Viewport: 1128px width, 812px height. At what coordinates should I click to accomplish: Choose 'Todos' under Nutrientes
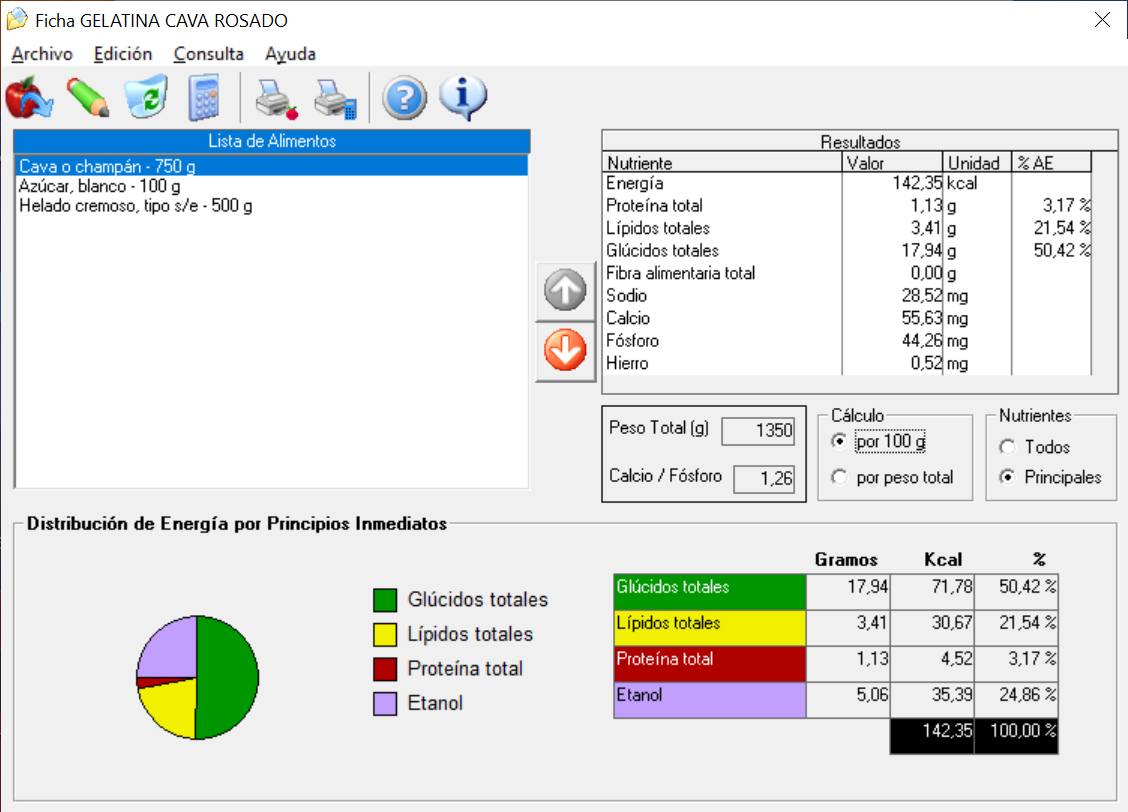click(x=1007, y=447)
